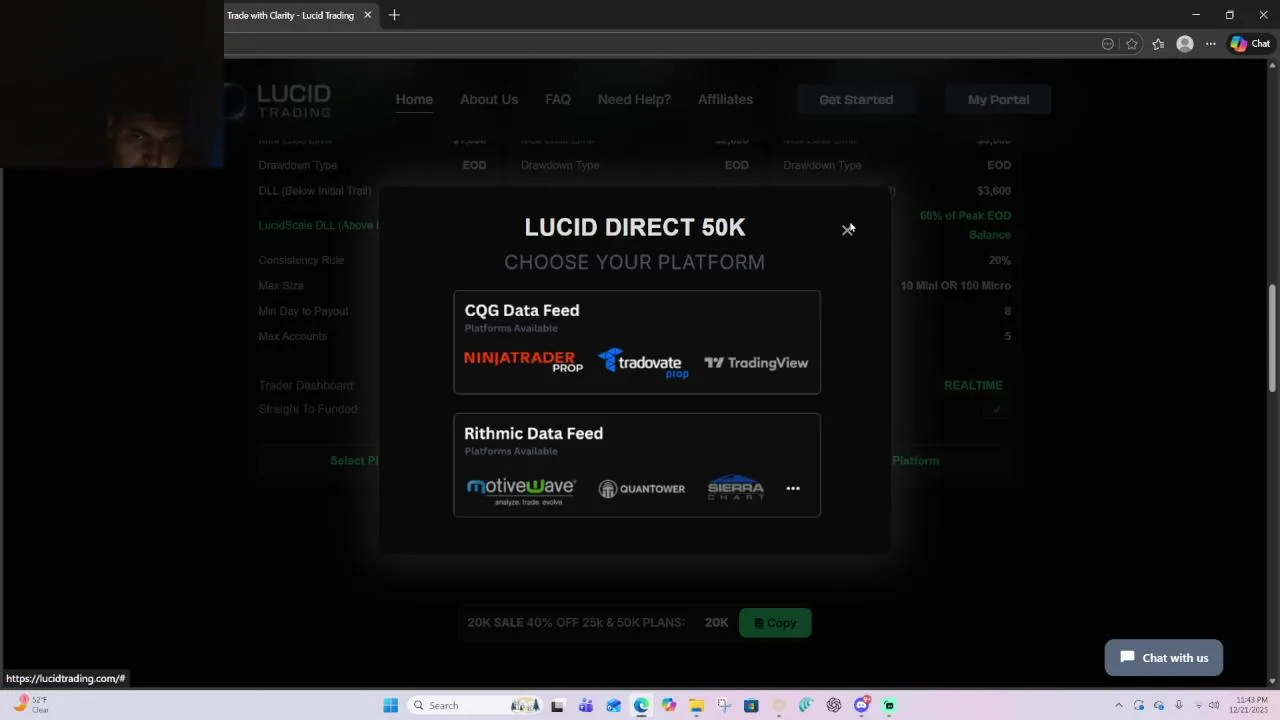Open Microsoft Teams from the taskbar
Image resolution: width=1280 pixels, height=720 pixels.
586,706
